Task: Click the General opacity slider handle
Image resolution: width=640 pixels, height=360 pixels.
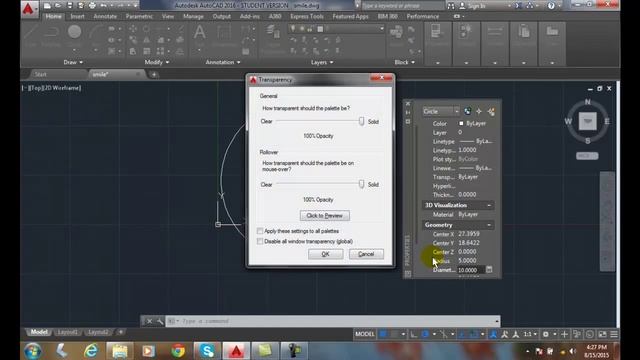Action: click(361, 121)
